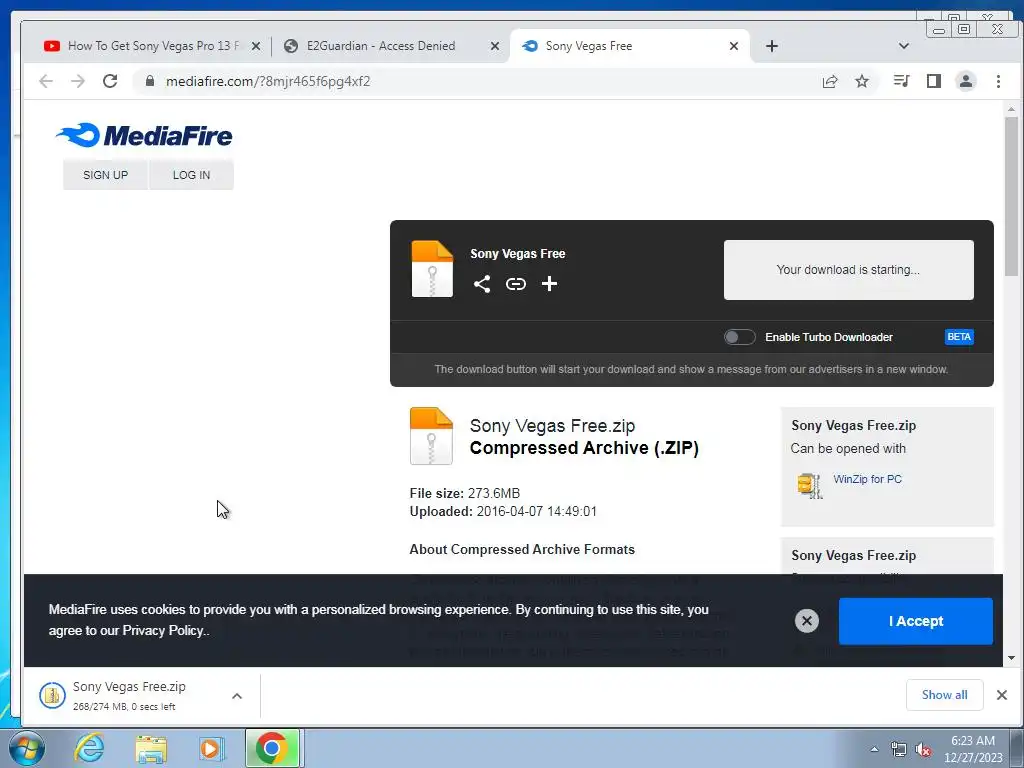The image size is (1024, 768).
Task: Open the Chrome side panel
Action: (x=934, y=81)
